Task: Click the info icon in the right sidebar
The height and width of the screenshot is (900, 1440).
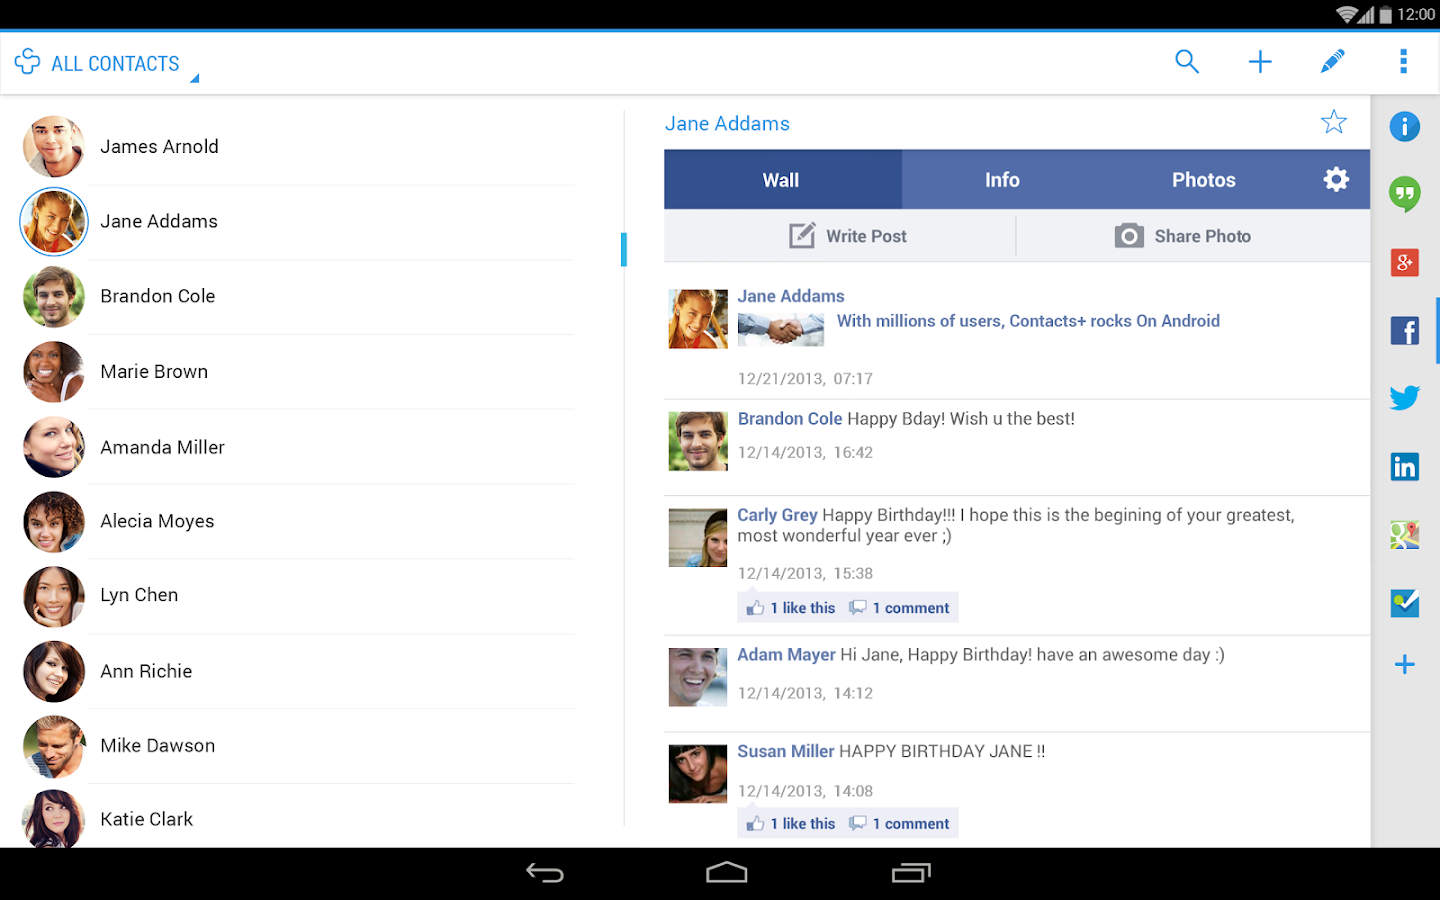Action: pos(1404,127)
